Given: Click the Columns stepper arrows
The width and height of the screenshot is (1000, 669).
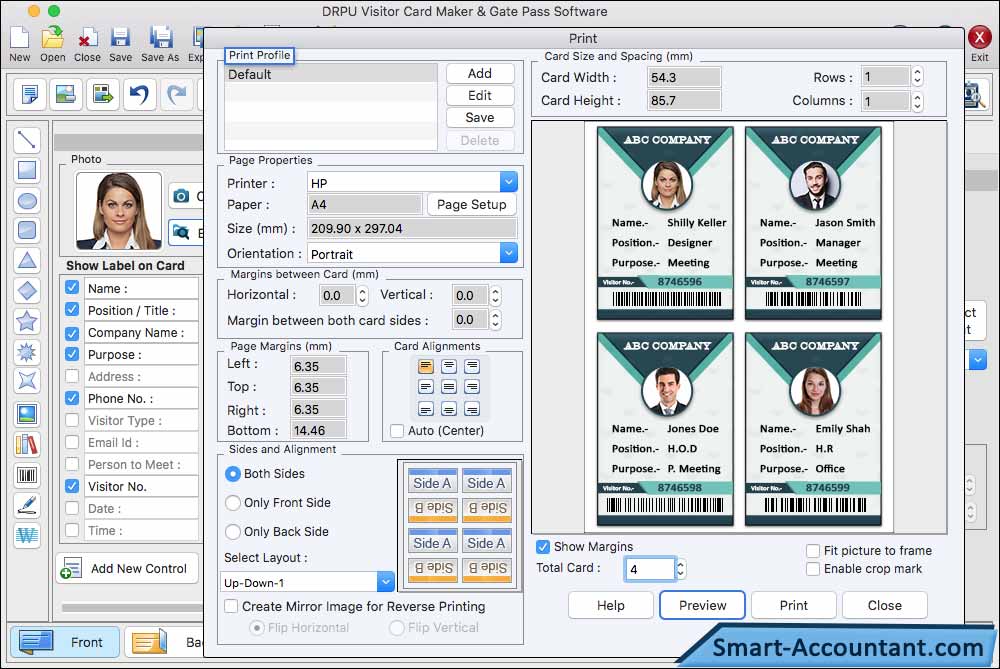Looking at the screenshot, I should tap(917, 101).
